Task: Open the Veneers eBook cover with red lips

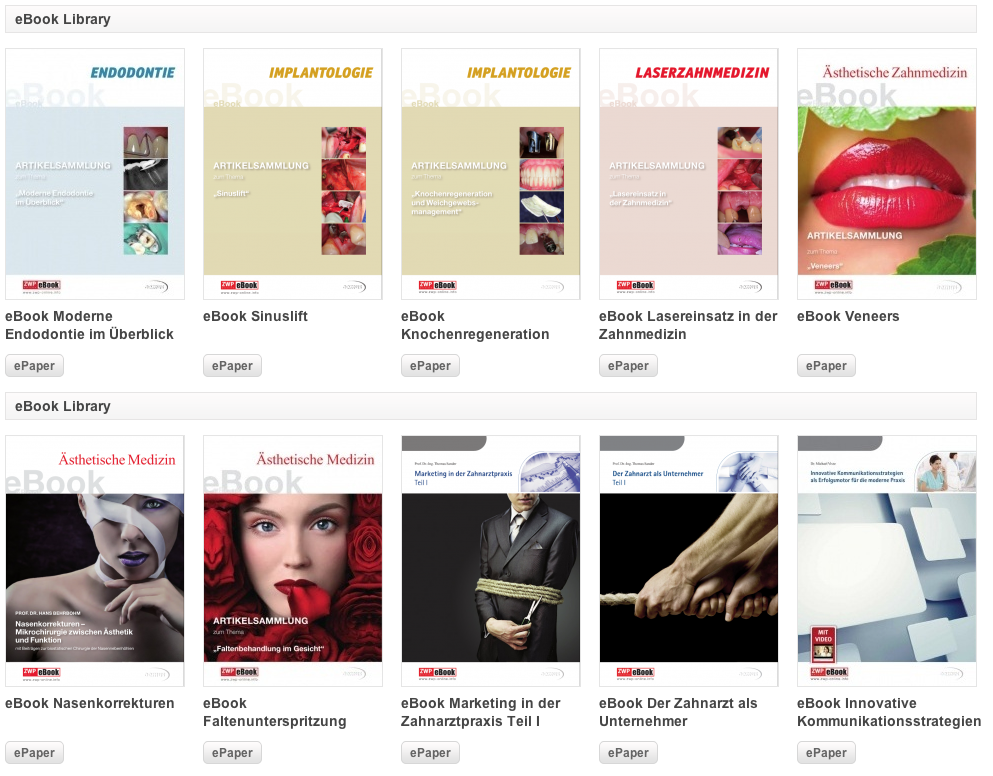Action: (x=887, y=174)
